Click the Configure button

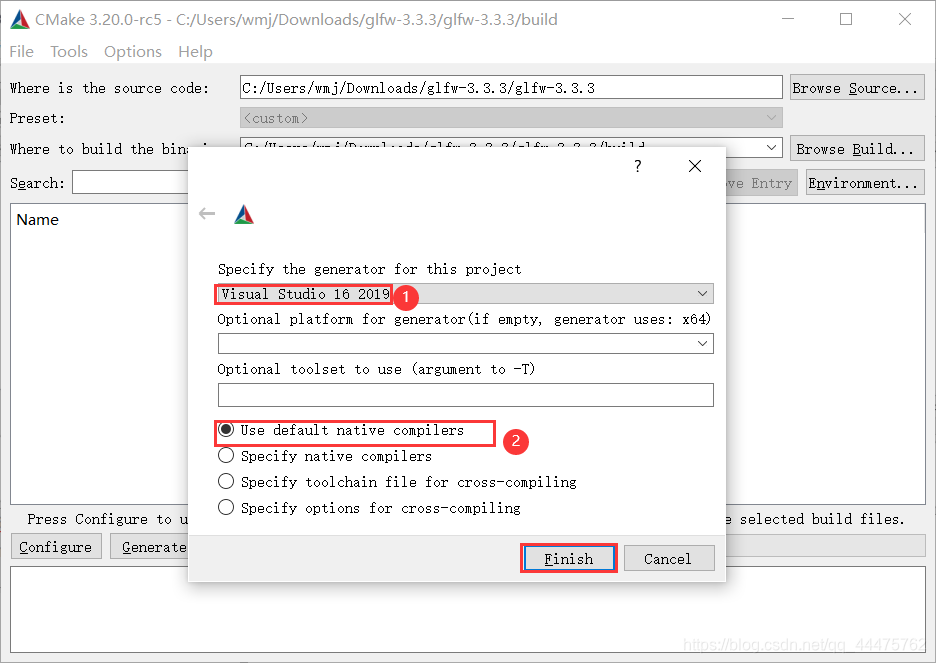(x=56, y=547)
